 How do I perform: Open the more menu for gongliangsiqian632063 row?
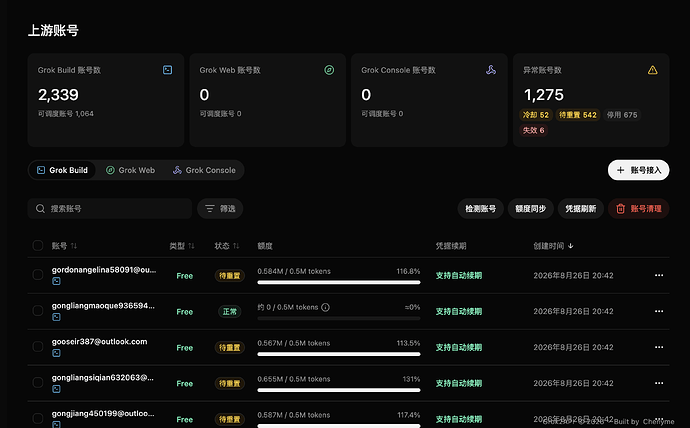tap(659, 383)
